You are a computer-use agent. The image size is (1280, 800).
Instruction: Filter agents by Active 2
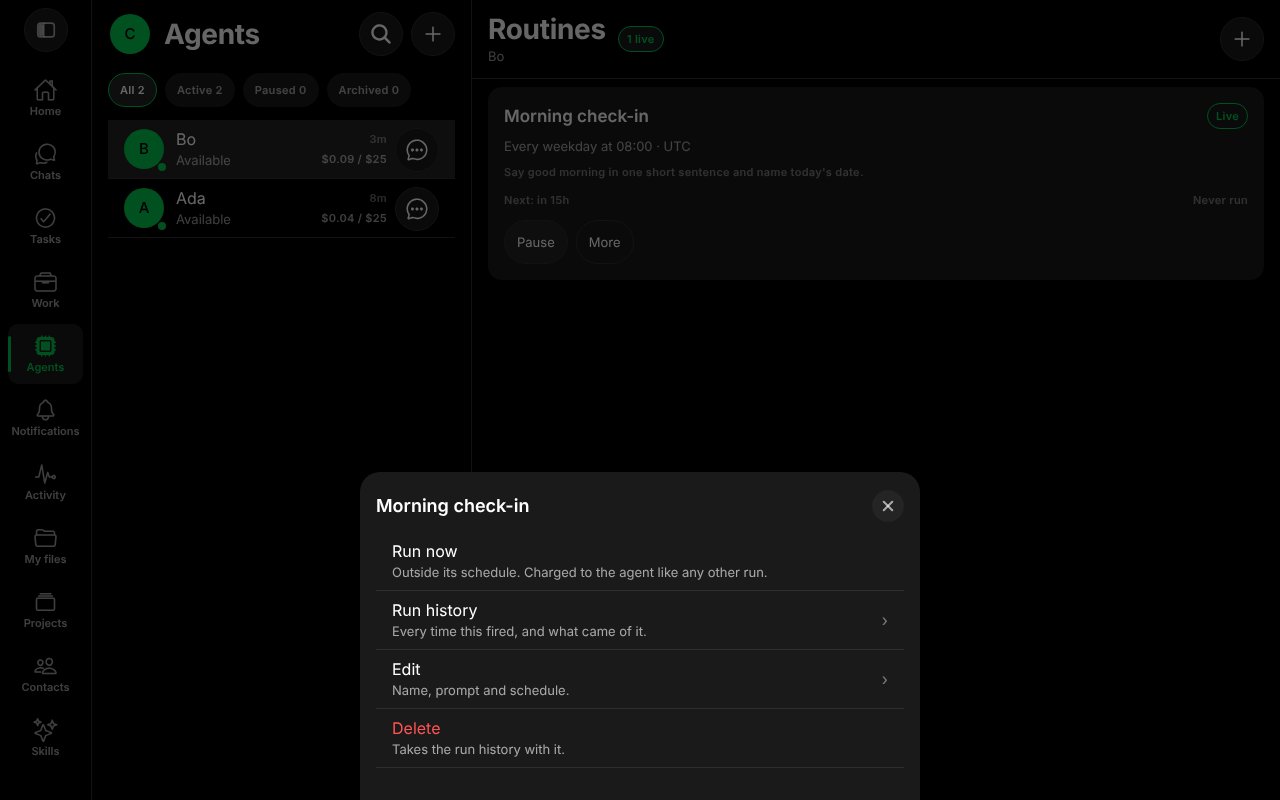[200, 90]
